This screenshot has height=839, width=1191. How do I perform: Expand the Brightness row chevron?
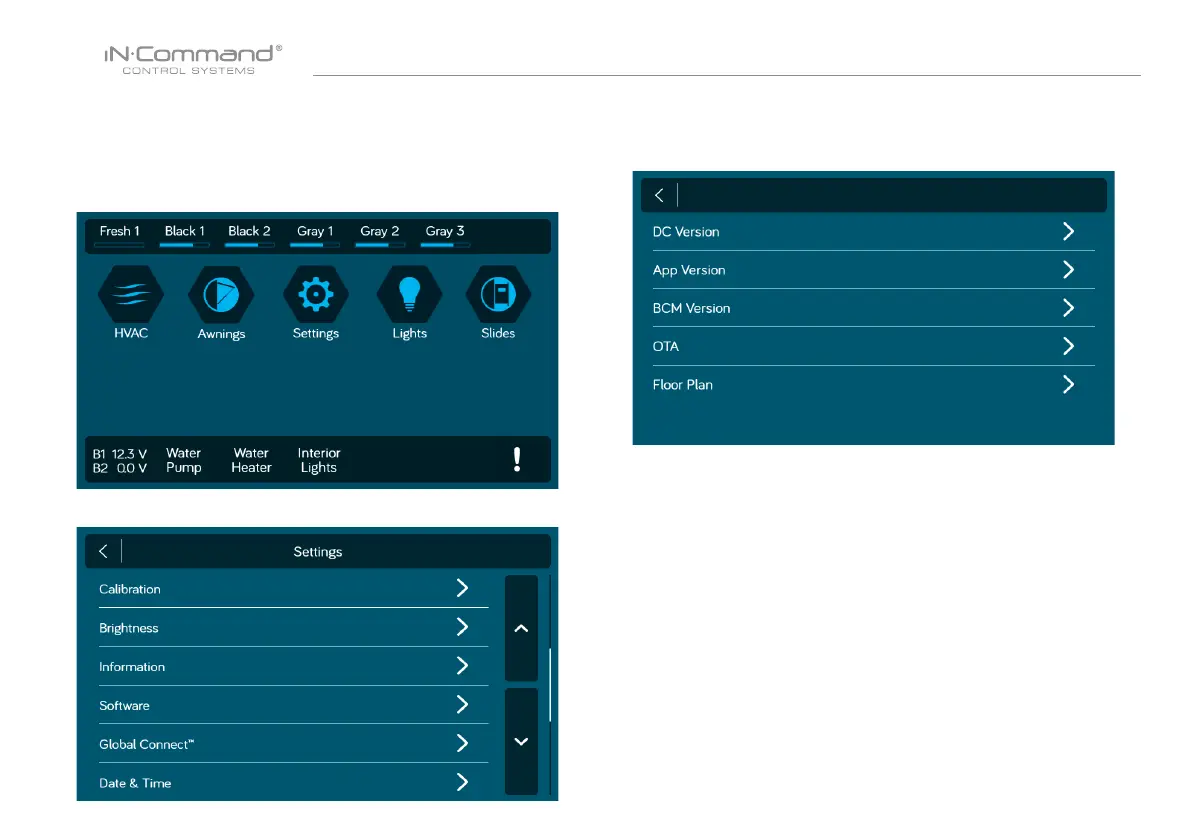462,626
